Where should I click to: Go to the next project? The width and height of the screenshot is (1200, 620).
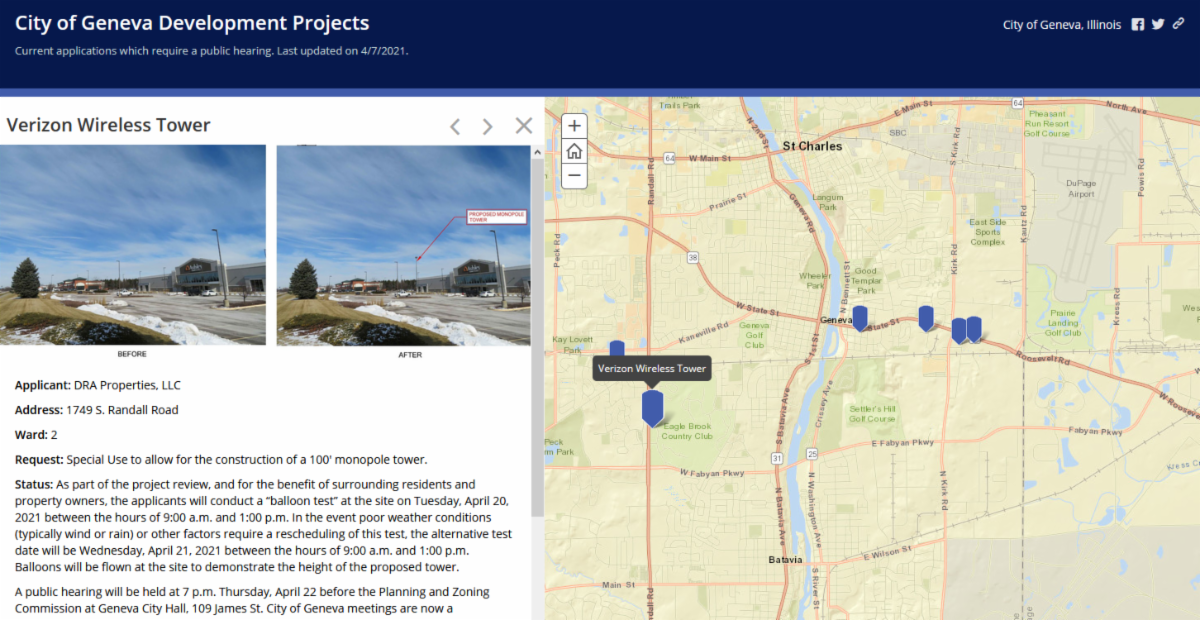point(487,126)
